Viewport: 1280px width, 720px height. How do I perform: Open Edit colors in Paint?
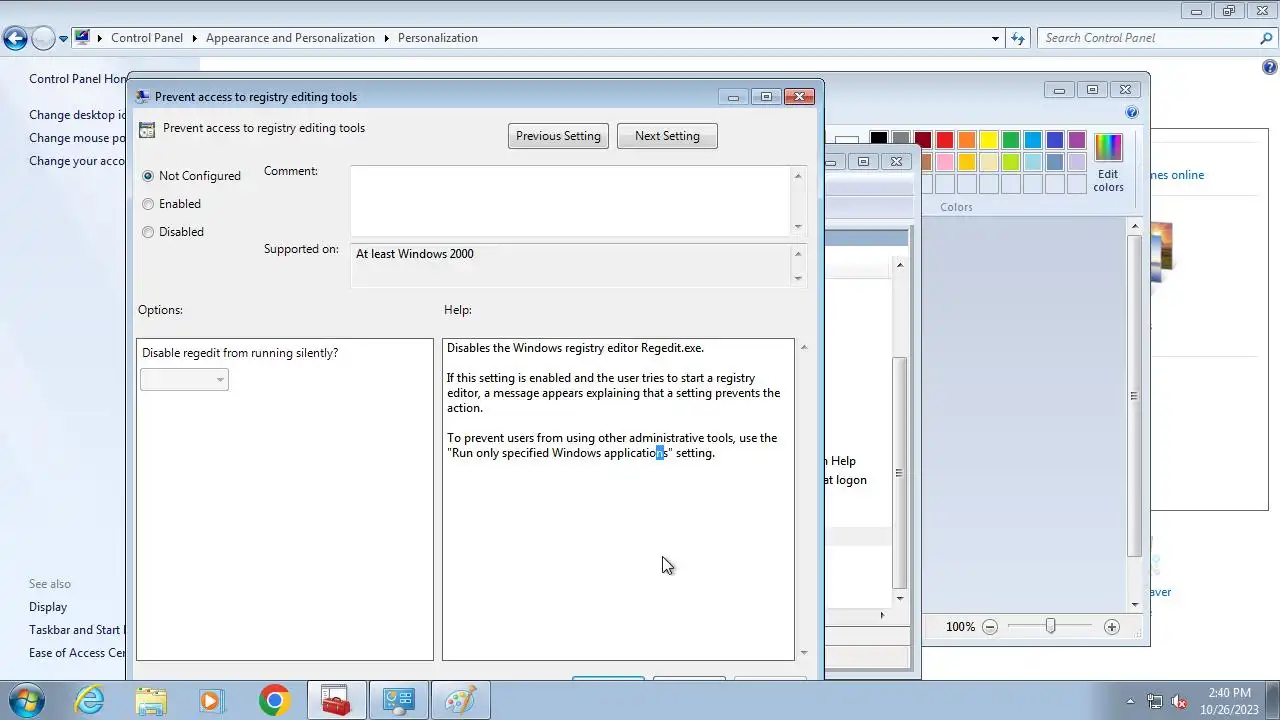coord(1108,163)
